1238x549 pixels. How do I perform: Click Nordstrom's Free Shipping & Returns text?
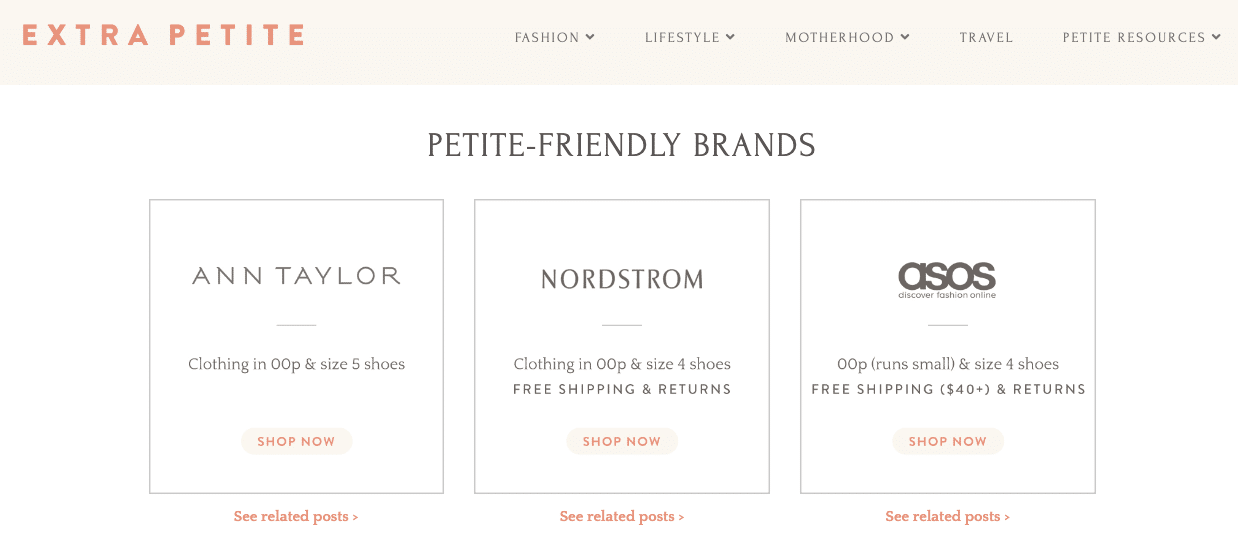point(622,389)
